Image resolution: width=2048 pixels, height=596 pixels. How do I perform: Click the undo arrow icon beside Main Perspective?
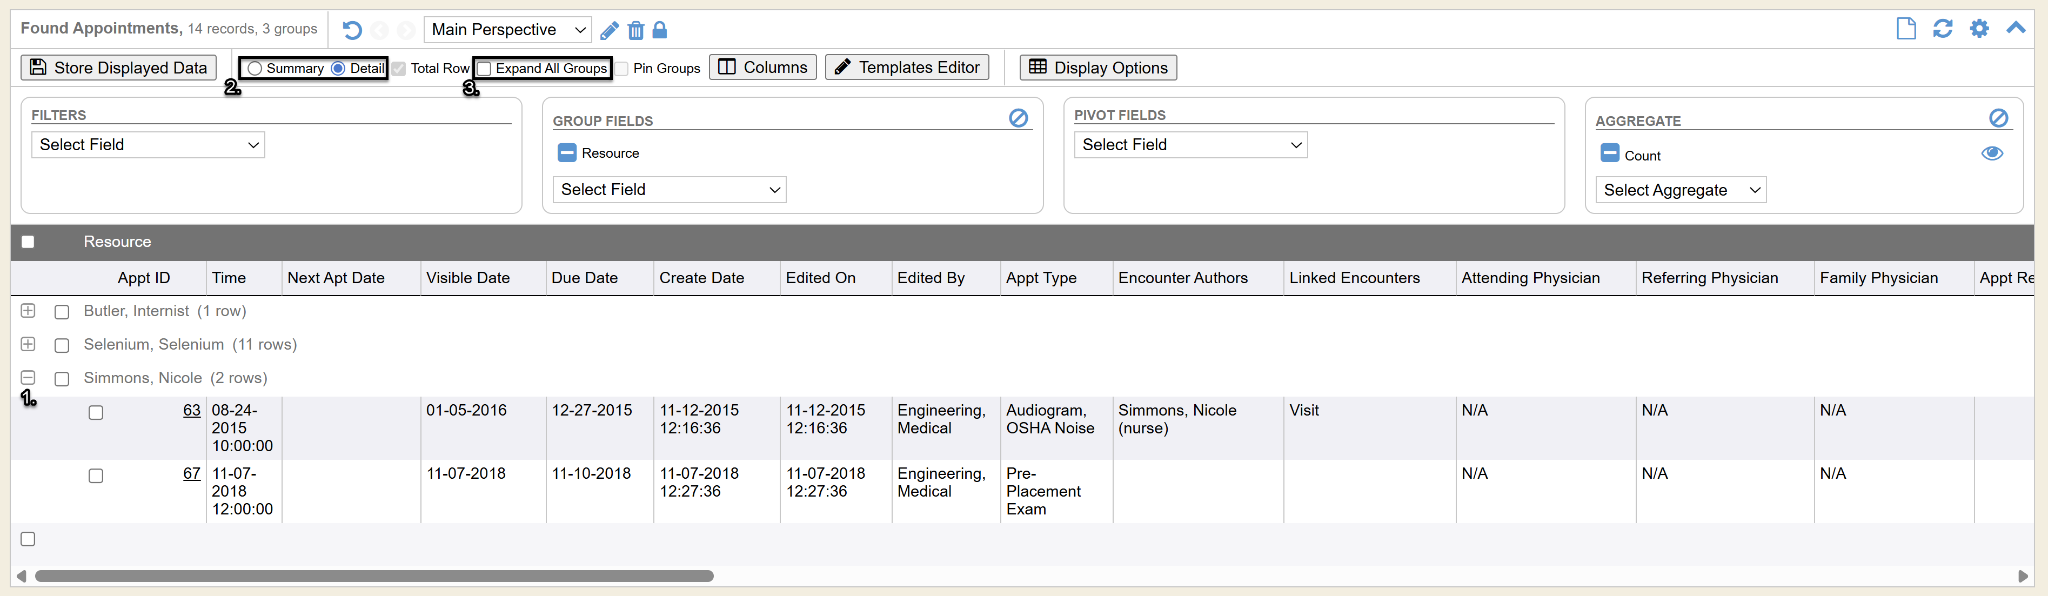[352, 30]
